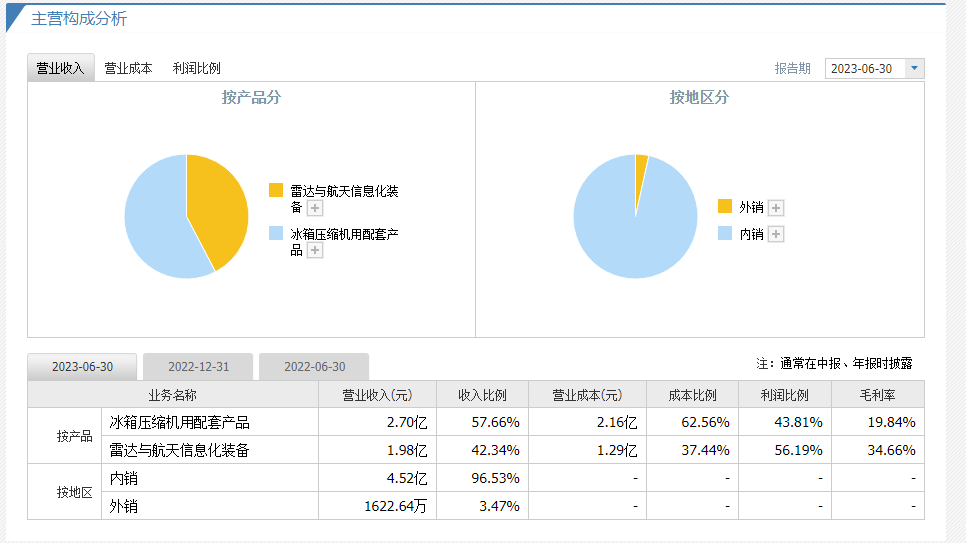Select the 2023-06-30 table period tab
966x543 pixels.
tap(83, 367)
